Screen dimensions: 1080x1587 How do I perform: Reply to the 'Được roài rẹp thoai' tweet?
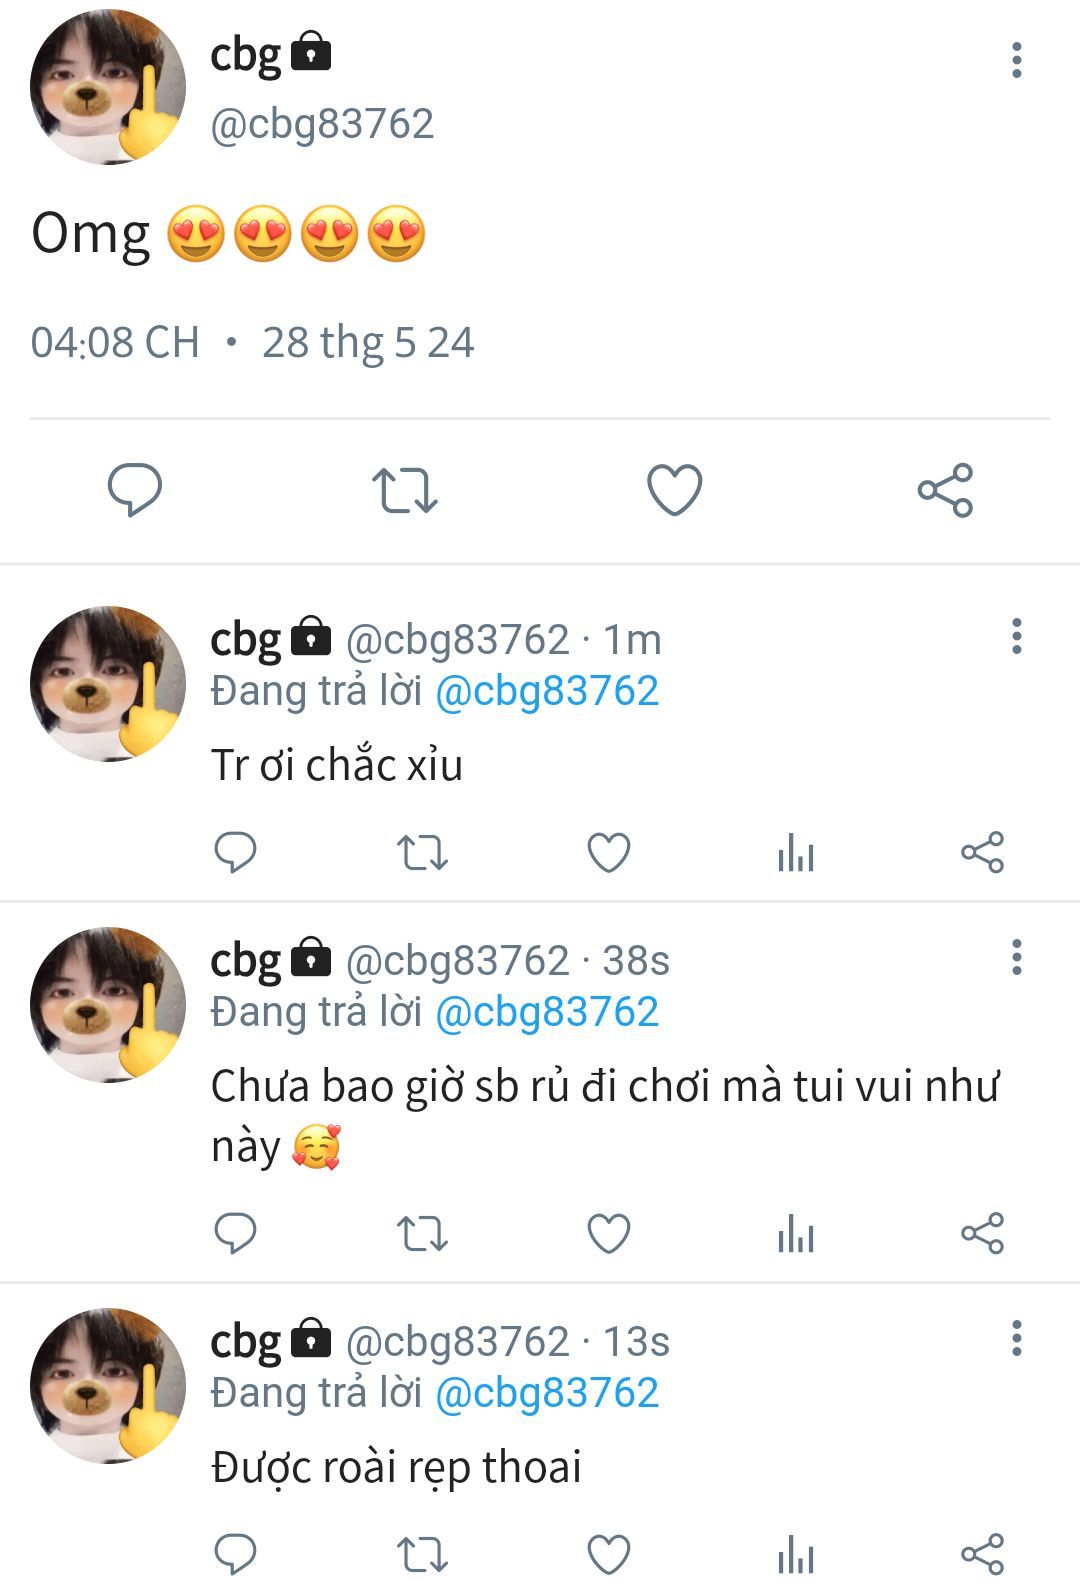[236, 1554]
